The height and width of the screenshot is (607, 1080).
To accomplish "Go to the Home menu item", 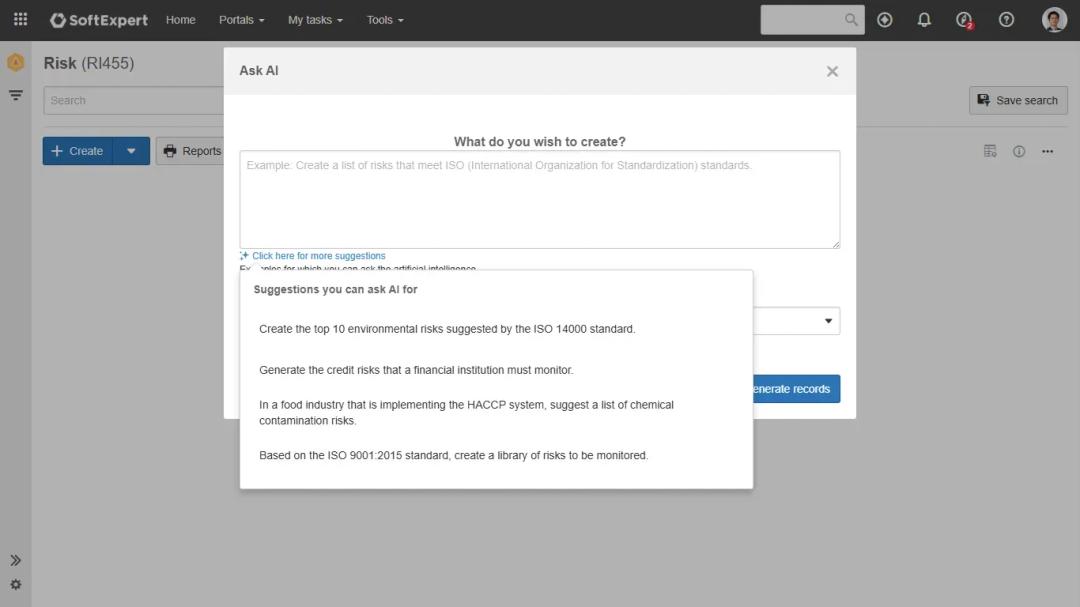I will 180,20.
